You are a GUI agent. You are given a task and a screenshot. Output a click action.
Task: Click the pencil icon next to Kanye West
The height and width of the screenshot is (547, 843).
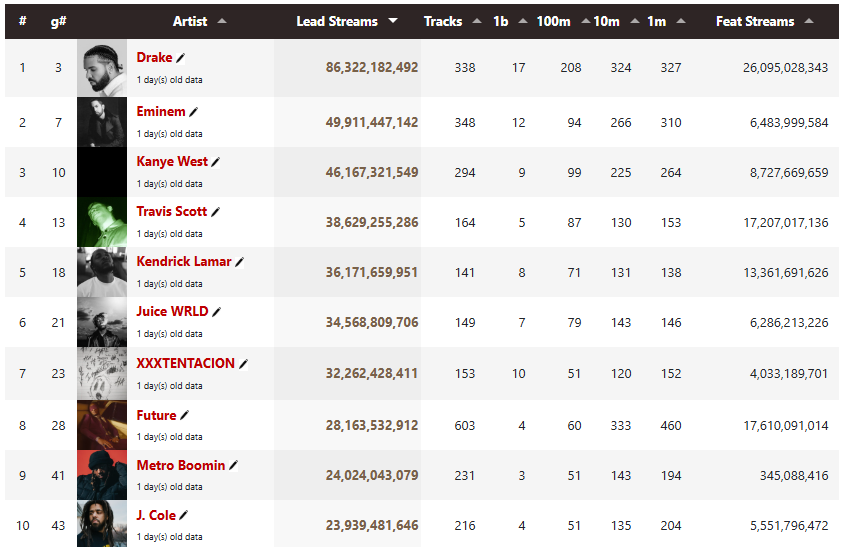point(216,162)
